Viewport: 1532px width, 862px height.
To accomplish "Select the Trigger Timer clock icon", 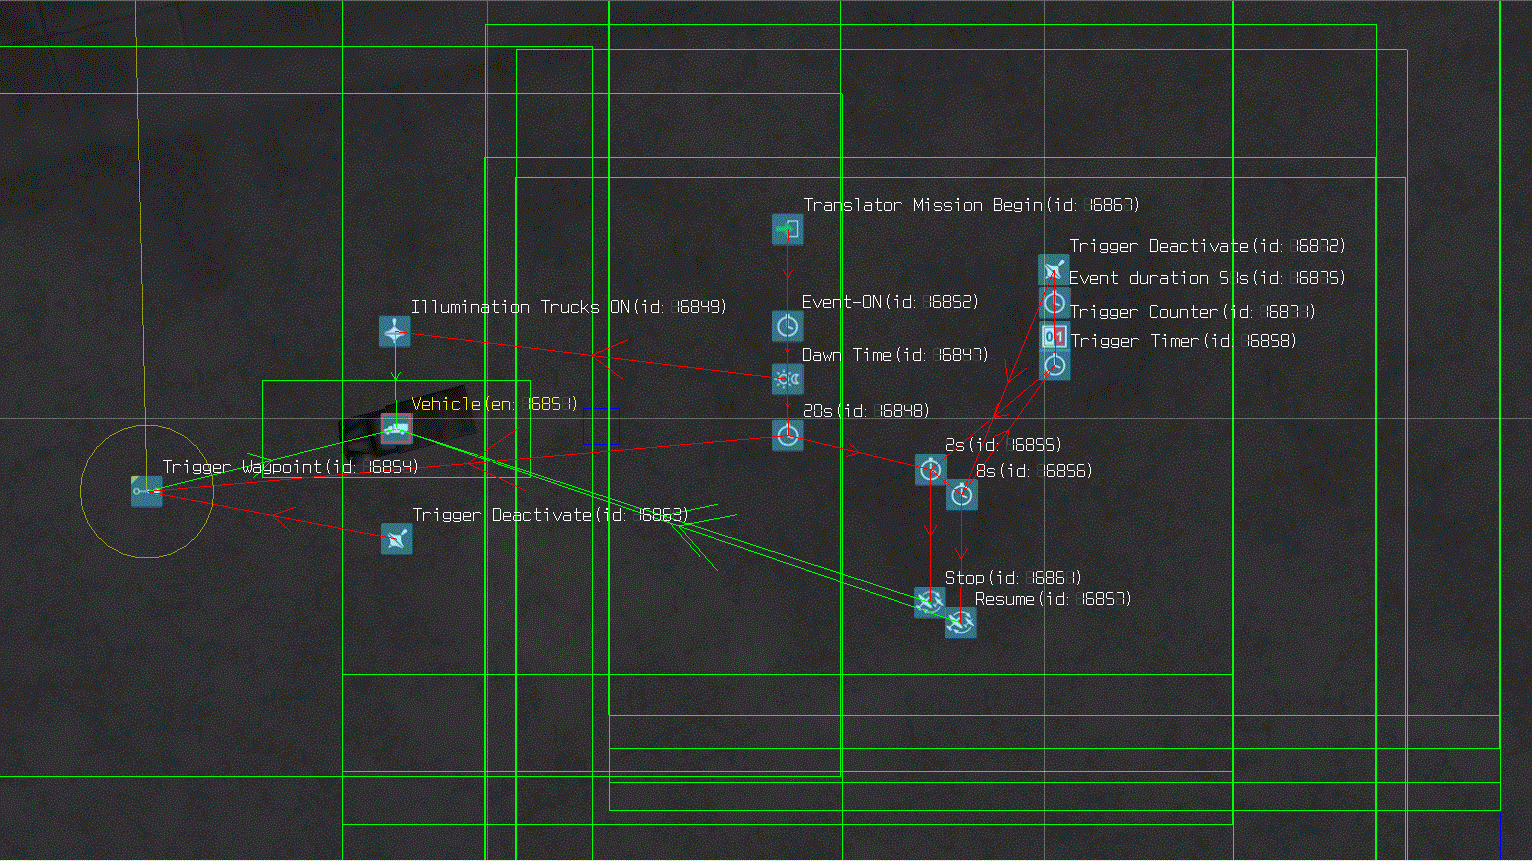I will (x=1054, y=365).
